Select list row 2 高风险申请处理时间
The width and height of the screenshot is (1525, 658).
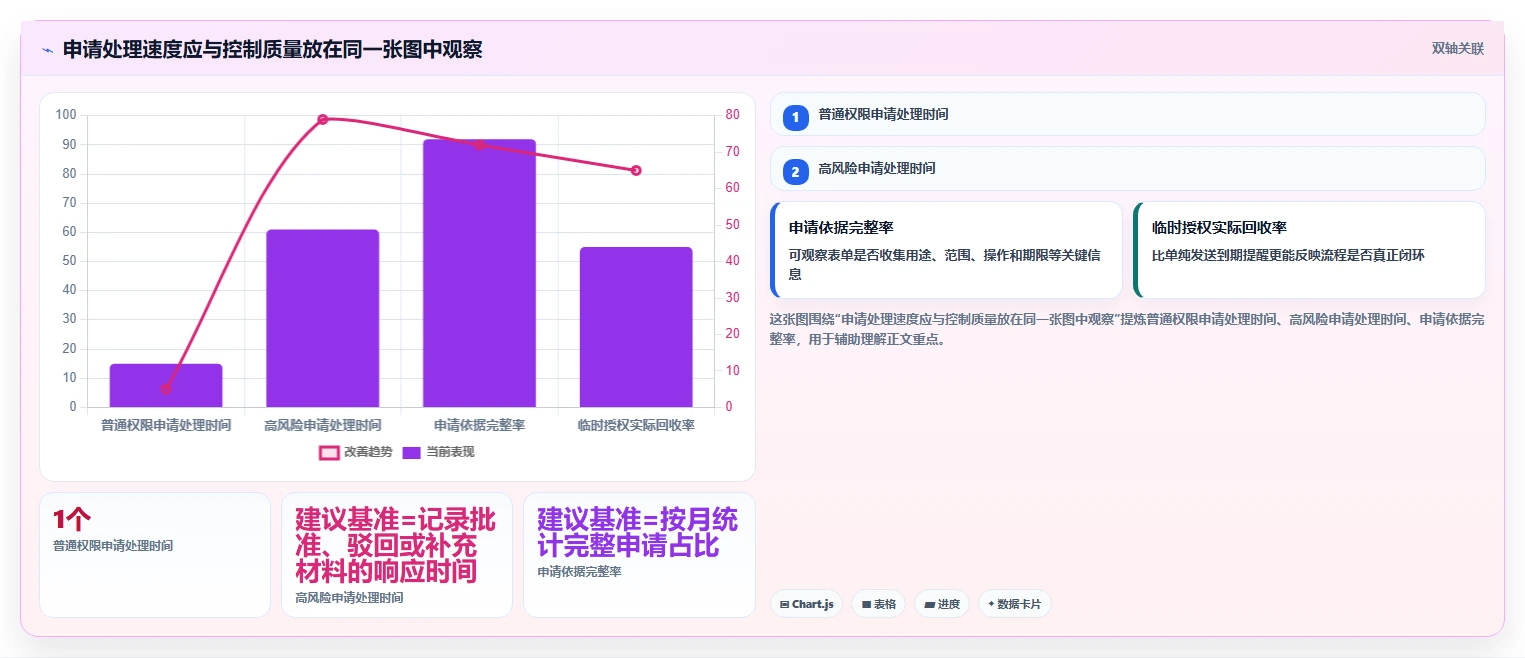1127,169
